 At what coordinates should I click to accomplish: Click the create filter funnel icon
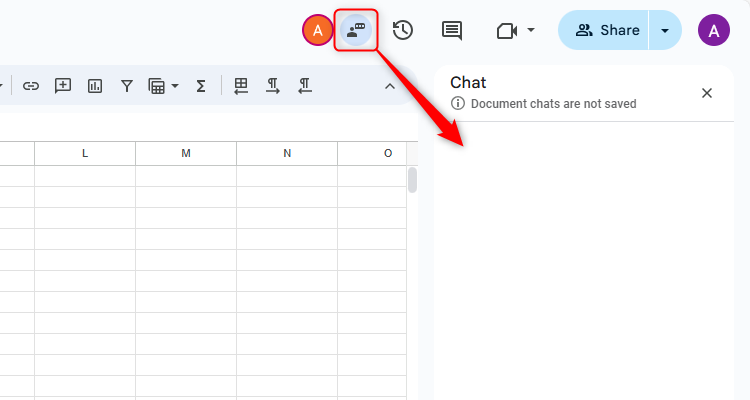coord(127,86)
